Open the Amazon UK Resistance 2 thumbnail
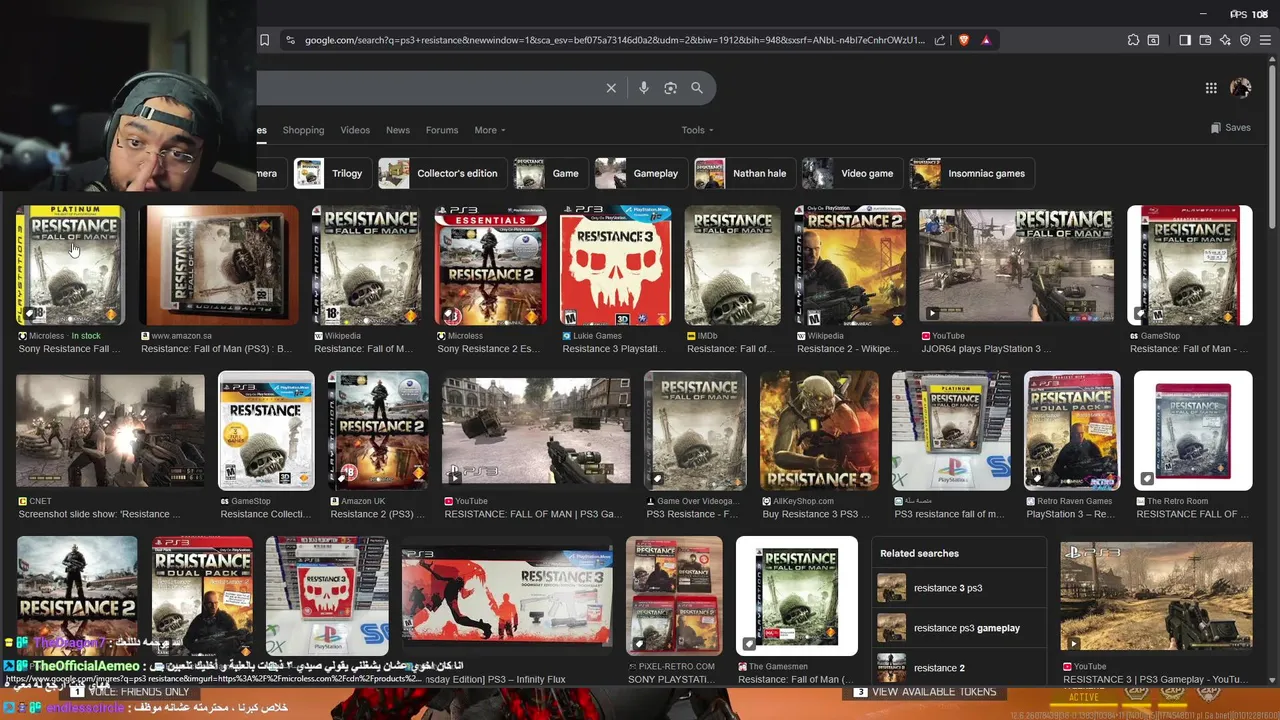This screenshot has height=720, width=1280. coord(378,431)
